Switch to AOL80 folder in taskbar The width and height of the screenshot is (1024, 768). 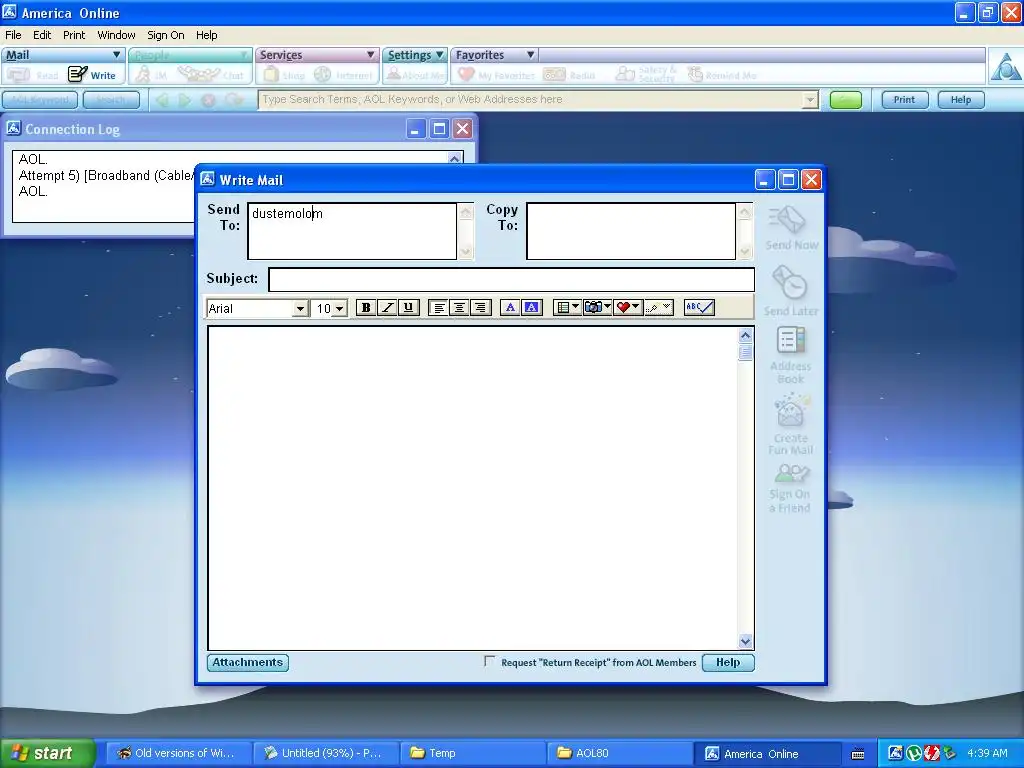619,753
